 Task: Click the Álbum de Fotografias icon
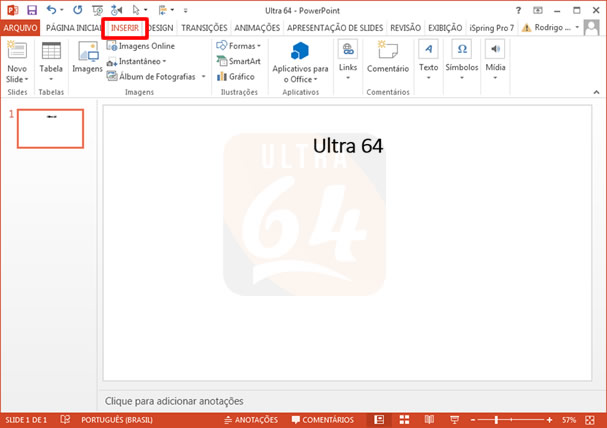click(112, 76)
